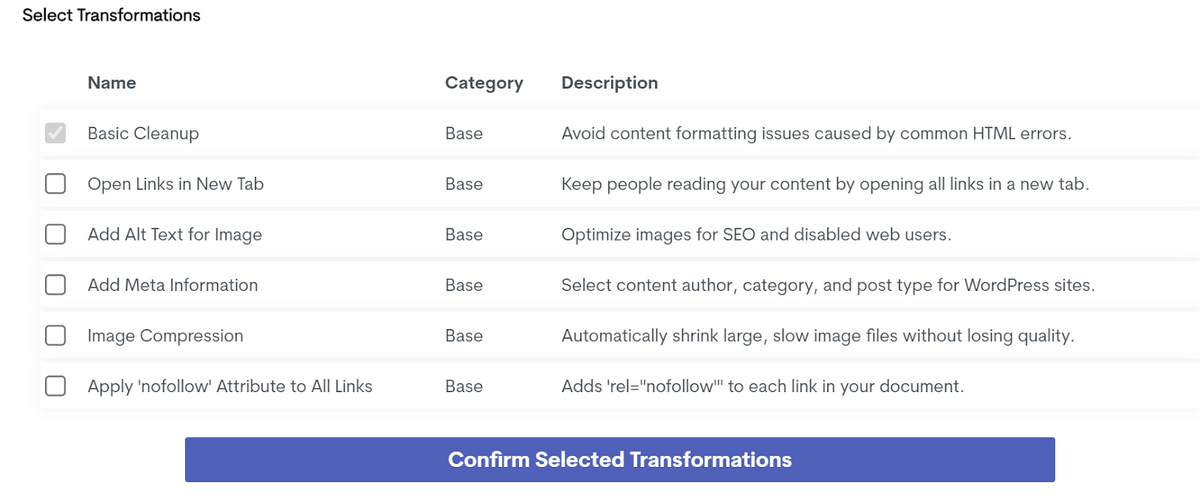Click the Add Meta Information name
The width and height of the screenshot is (1200, 503).
173,285
